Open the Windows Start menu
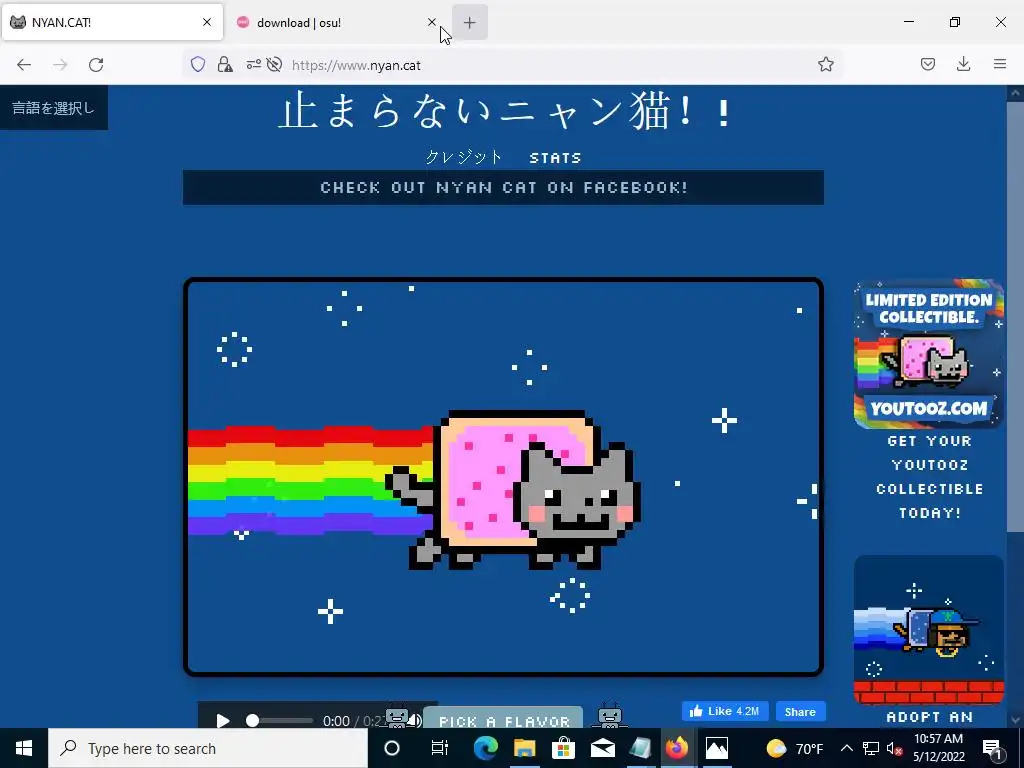 coord(24,748)
